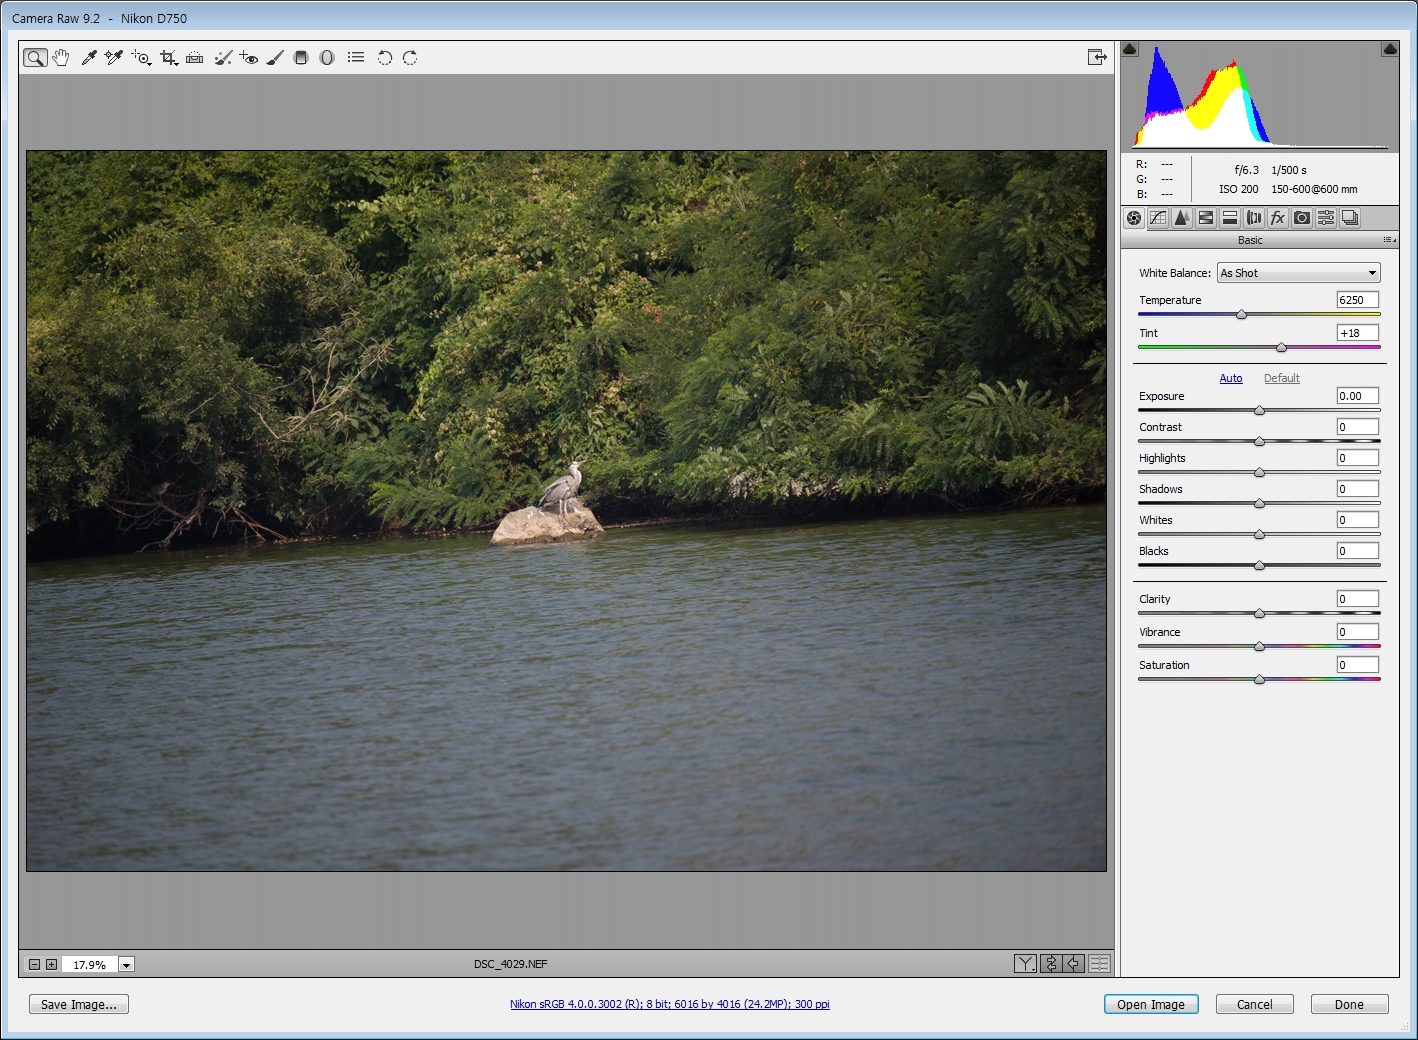This screenshot has height=1040, width=1418.
Task: Toggle highlight clipping warning in histogram
Action: (1390, 49)
